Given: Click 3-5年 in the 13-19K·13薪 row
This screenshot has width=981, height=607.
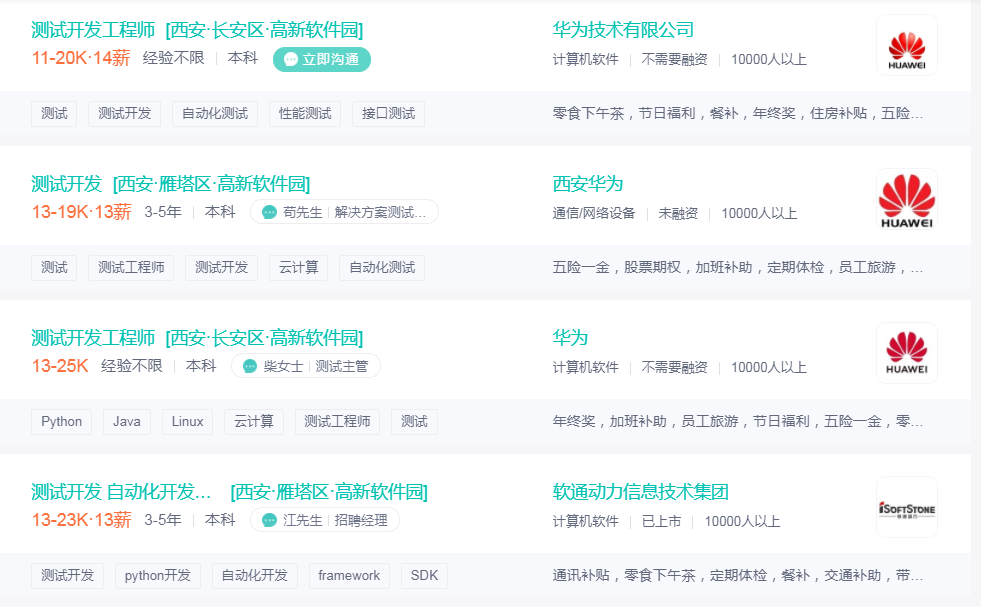Looking at the screenshot, I should pyautogui.click(x=163, y=212).
